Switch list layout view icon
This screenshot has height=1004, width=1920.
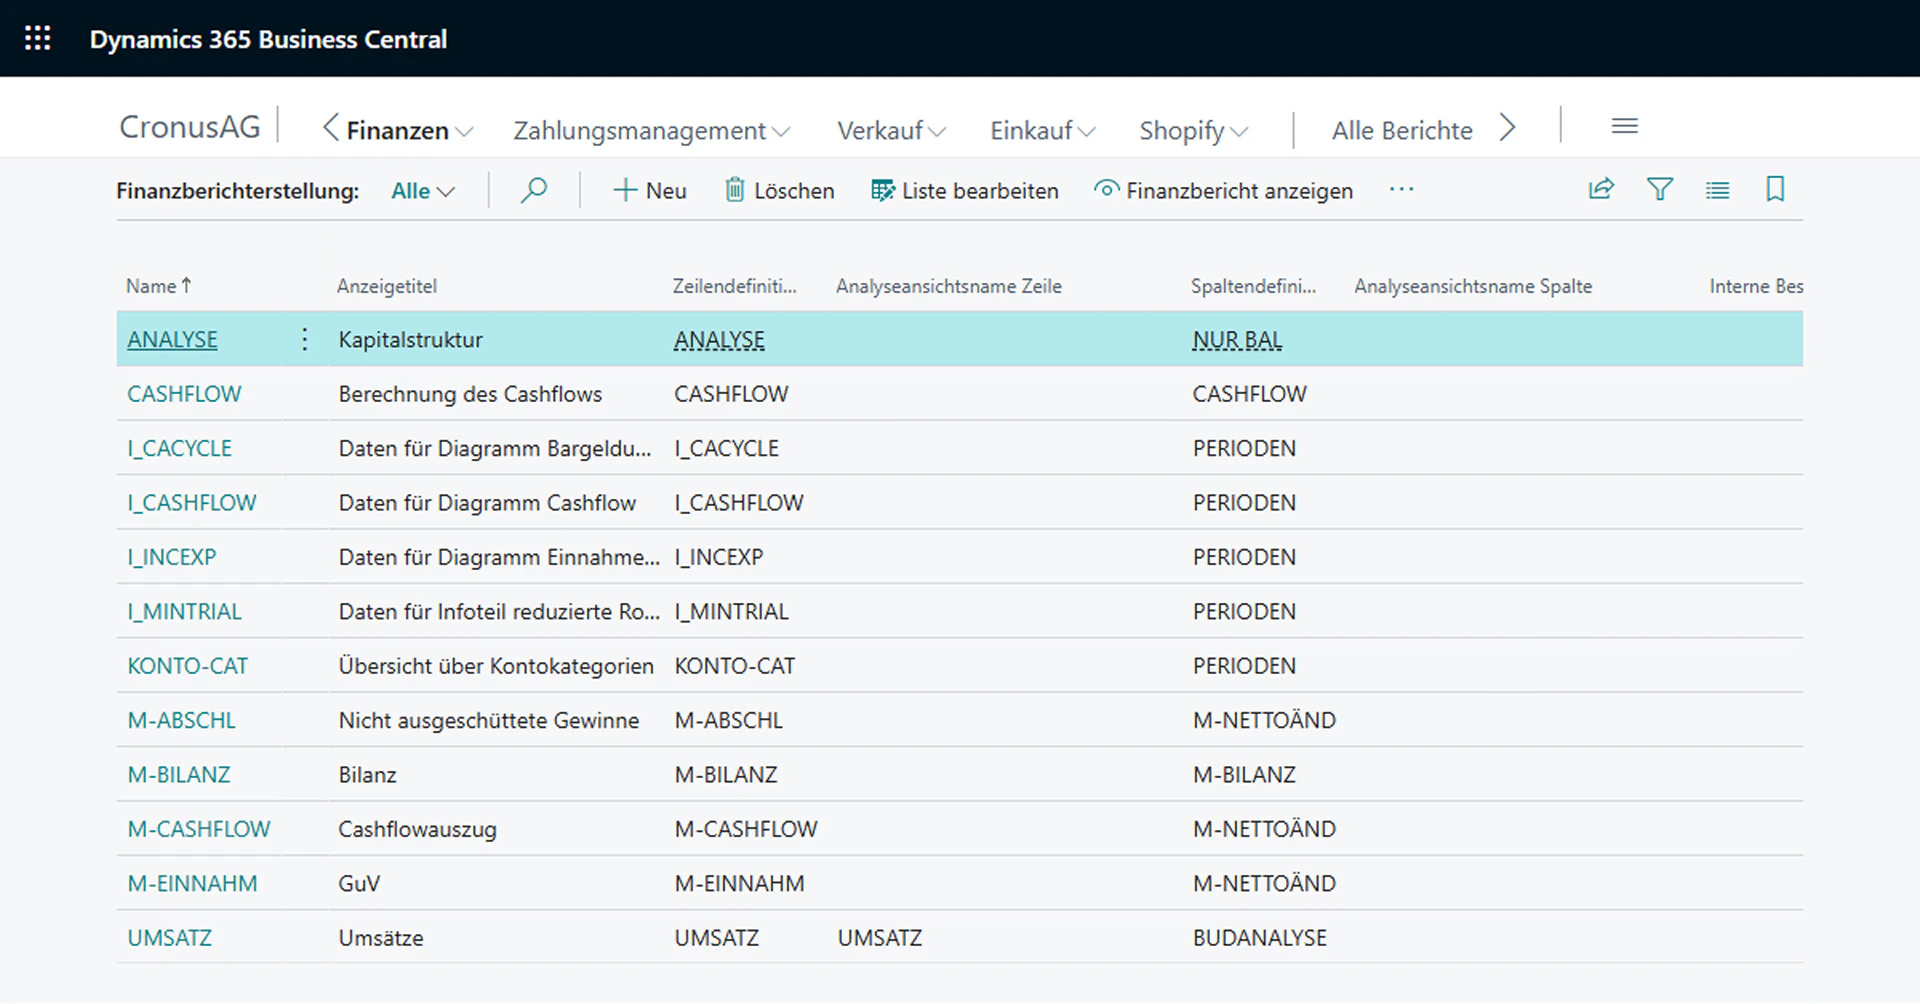1718,189
